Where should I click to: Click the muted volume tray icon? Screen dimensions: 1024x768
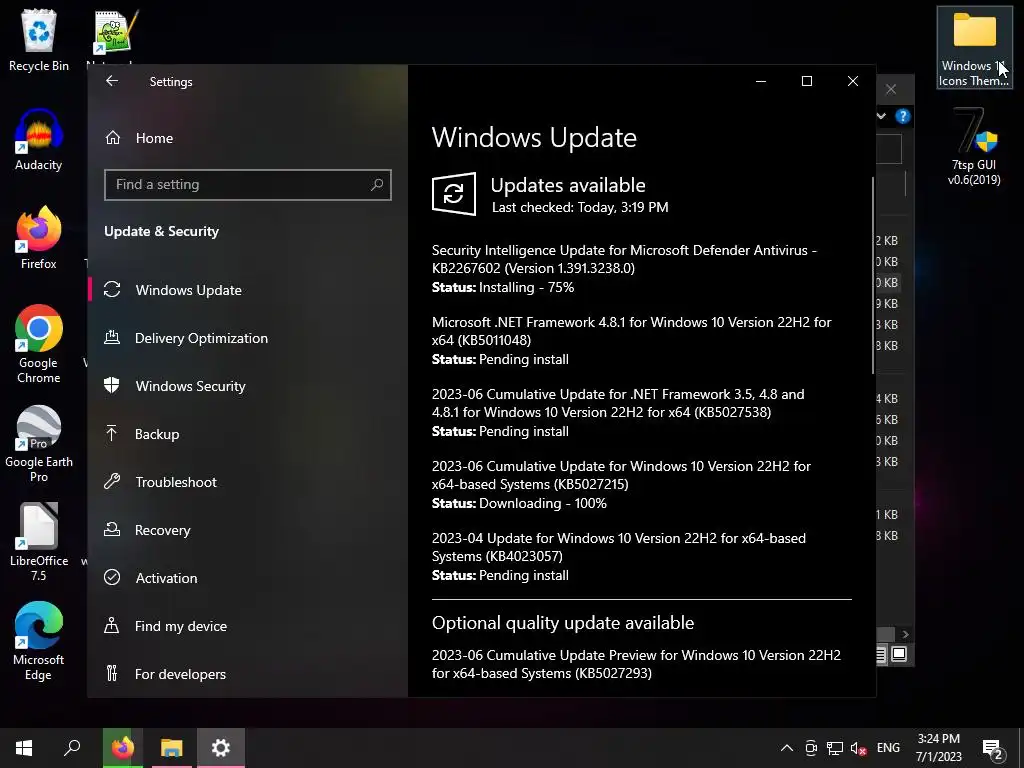pos(858,748)
